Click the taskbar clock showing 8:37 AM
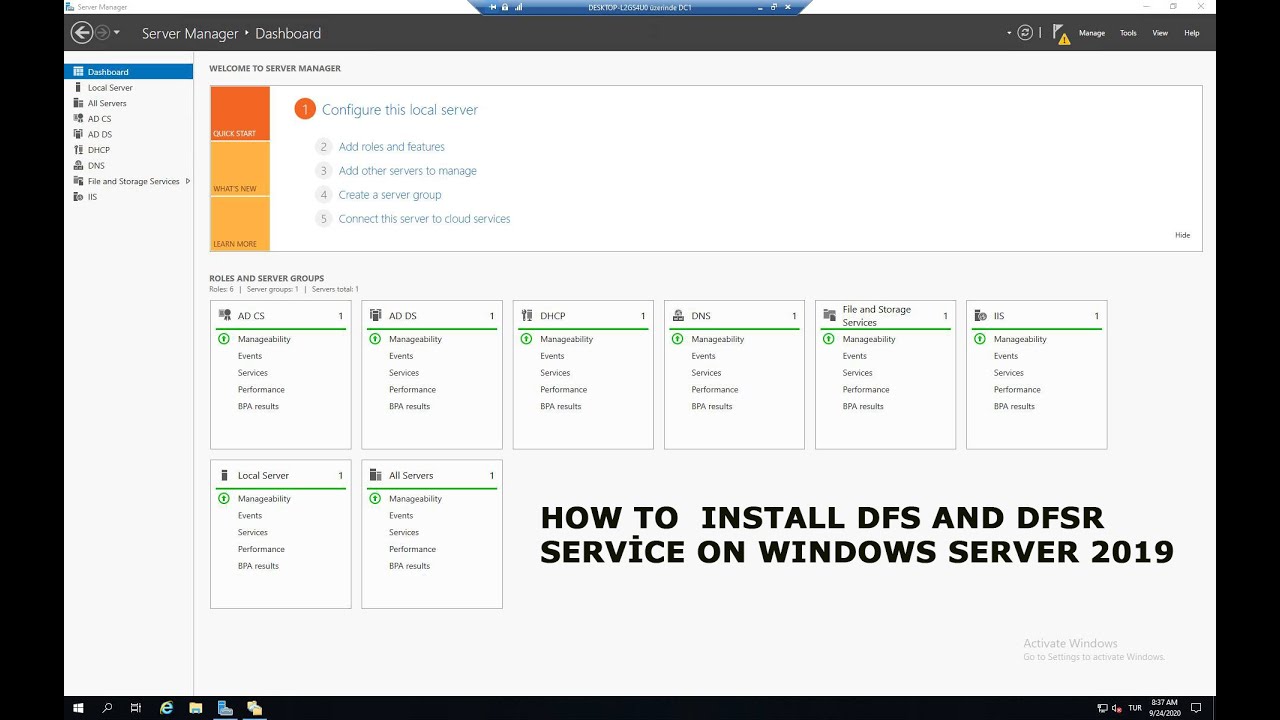Image resolution: width=1280 pixels, height=720 pixels. tap(1164, 708)
